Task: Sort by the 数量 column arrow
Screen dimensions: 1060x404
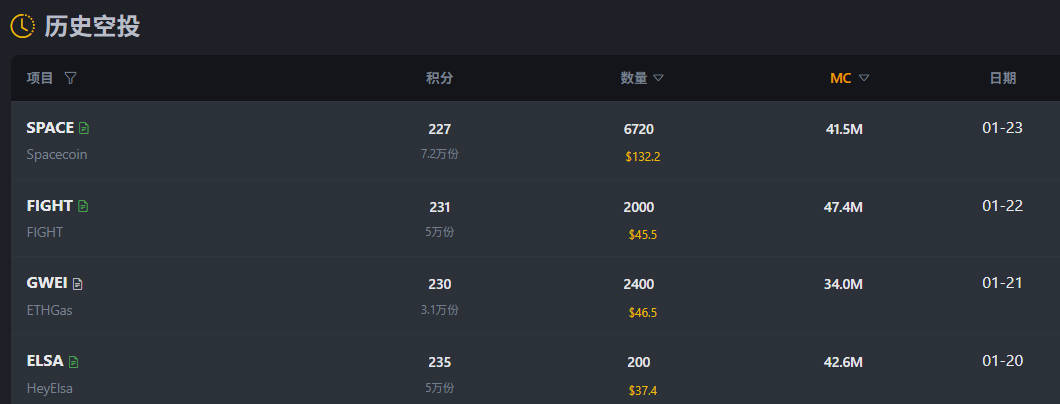Action: (x=658, y=78)
